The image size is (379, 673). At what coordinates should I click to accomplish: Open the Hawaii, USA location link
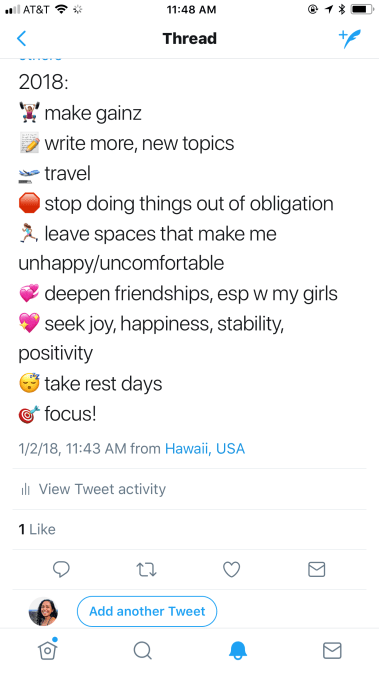pos(205,449)
